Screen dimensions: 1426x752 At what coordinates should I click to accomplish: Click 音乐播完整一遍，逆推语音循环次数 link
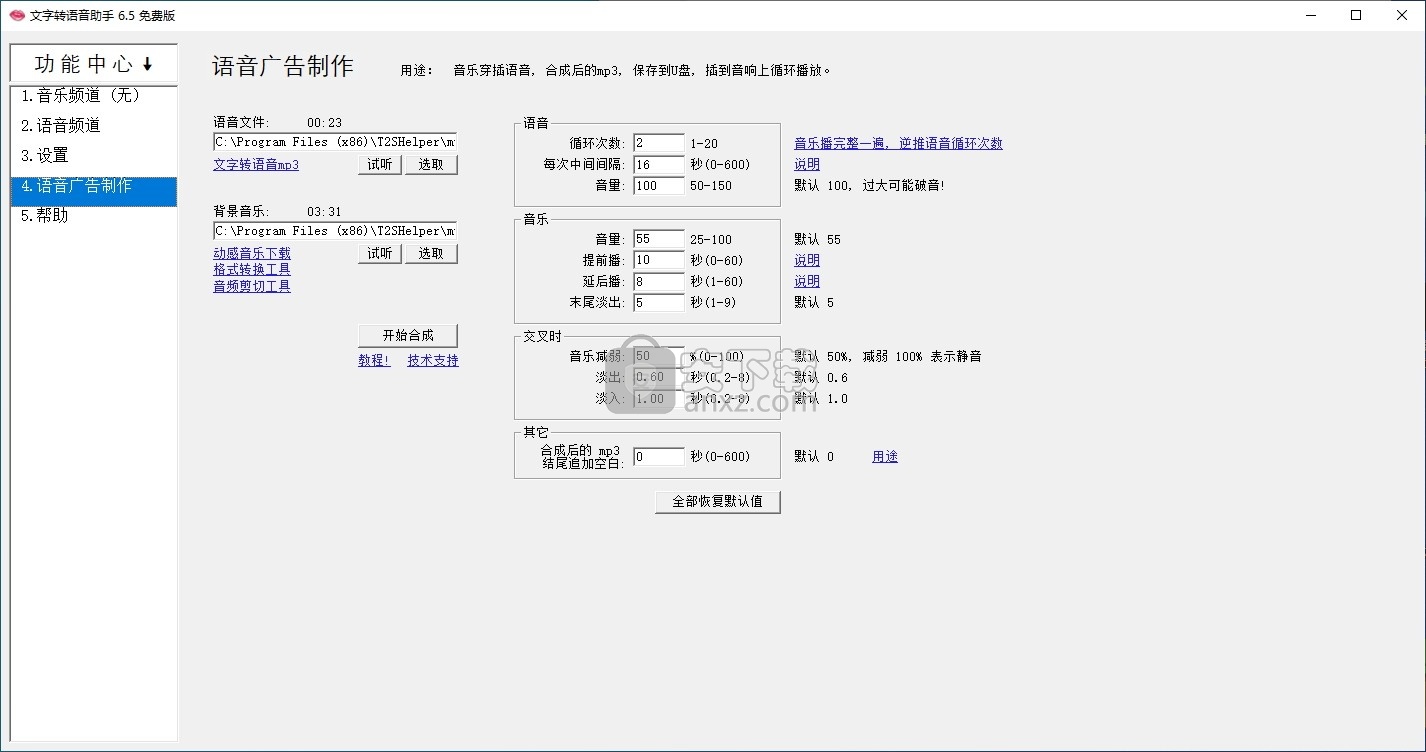[898, 144]
